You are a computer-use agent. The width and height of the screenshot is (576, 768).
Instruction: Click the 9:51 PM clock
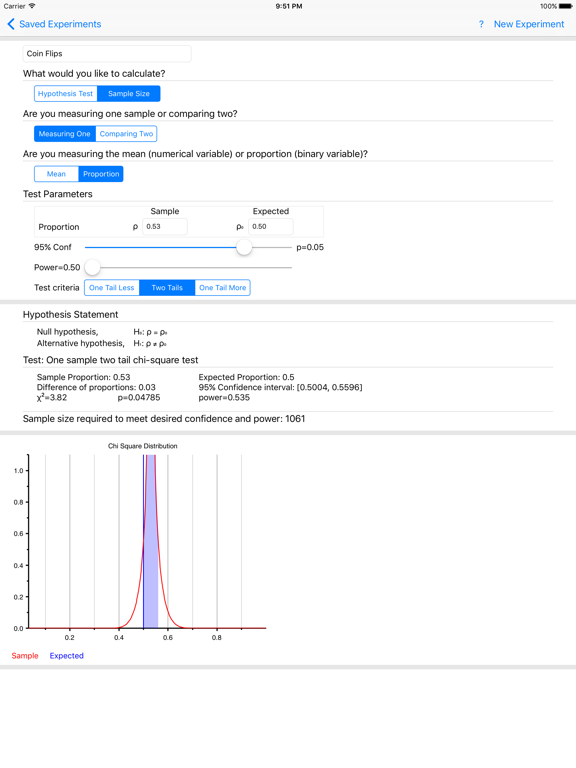tap(288, 6)
